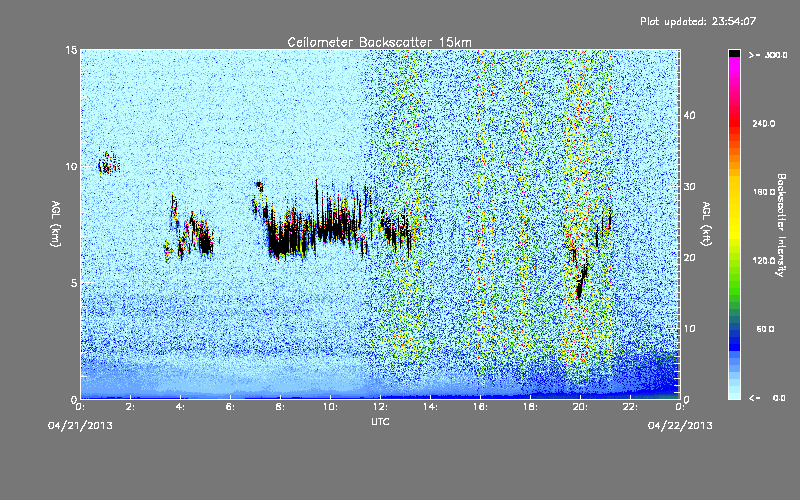
Task: Click the '6:' hour tick label
Action: 230,407
